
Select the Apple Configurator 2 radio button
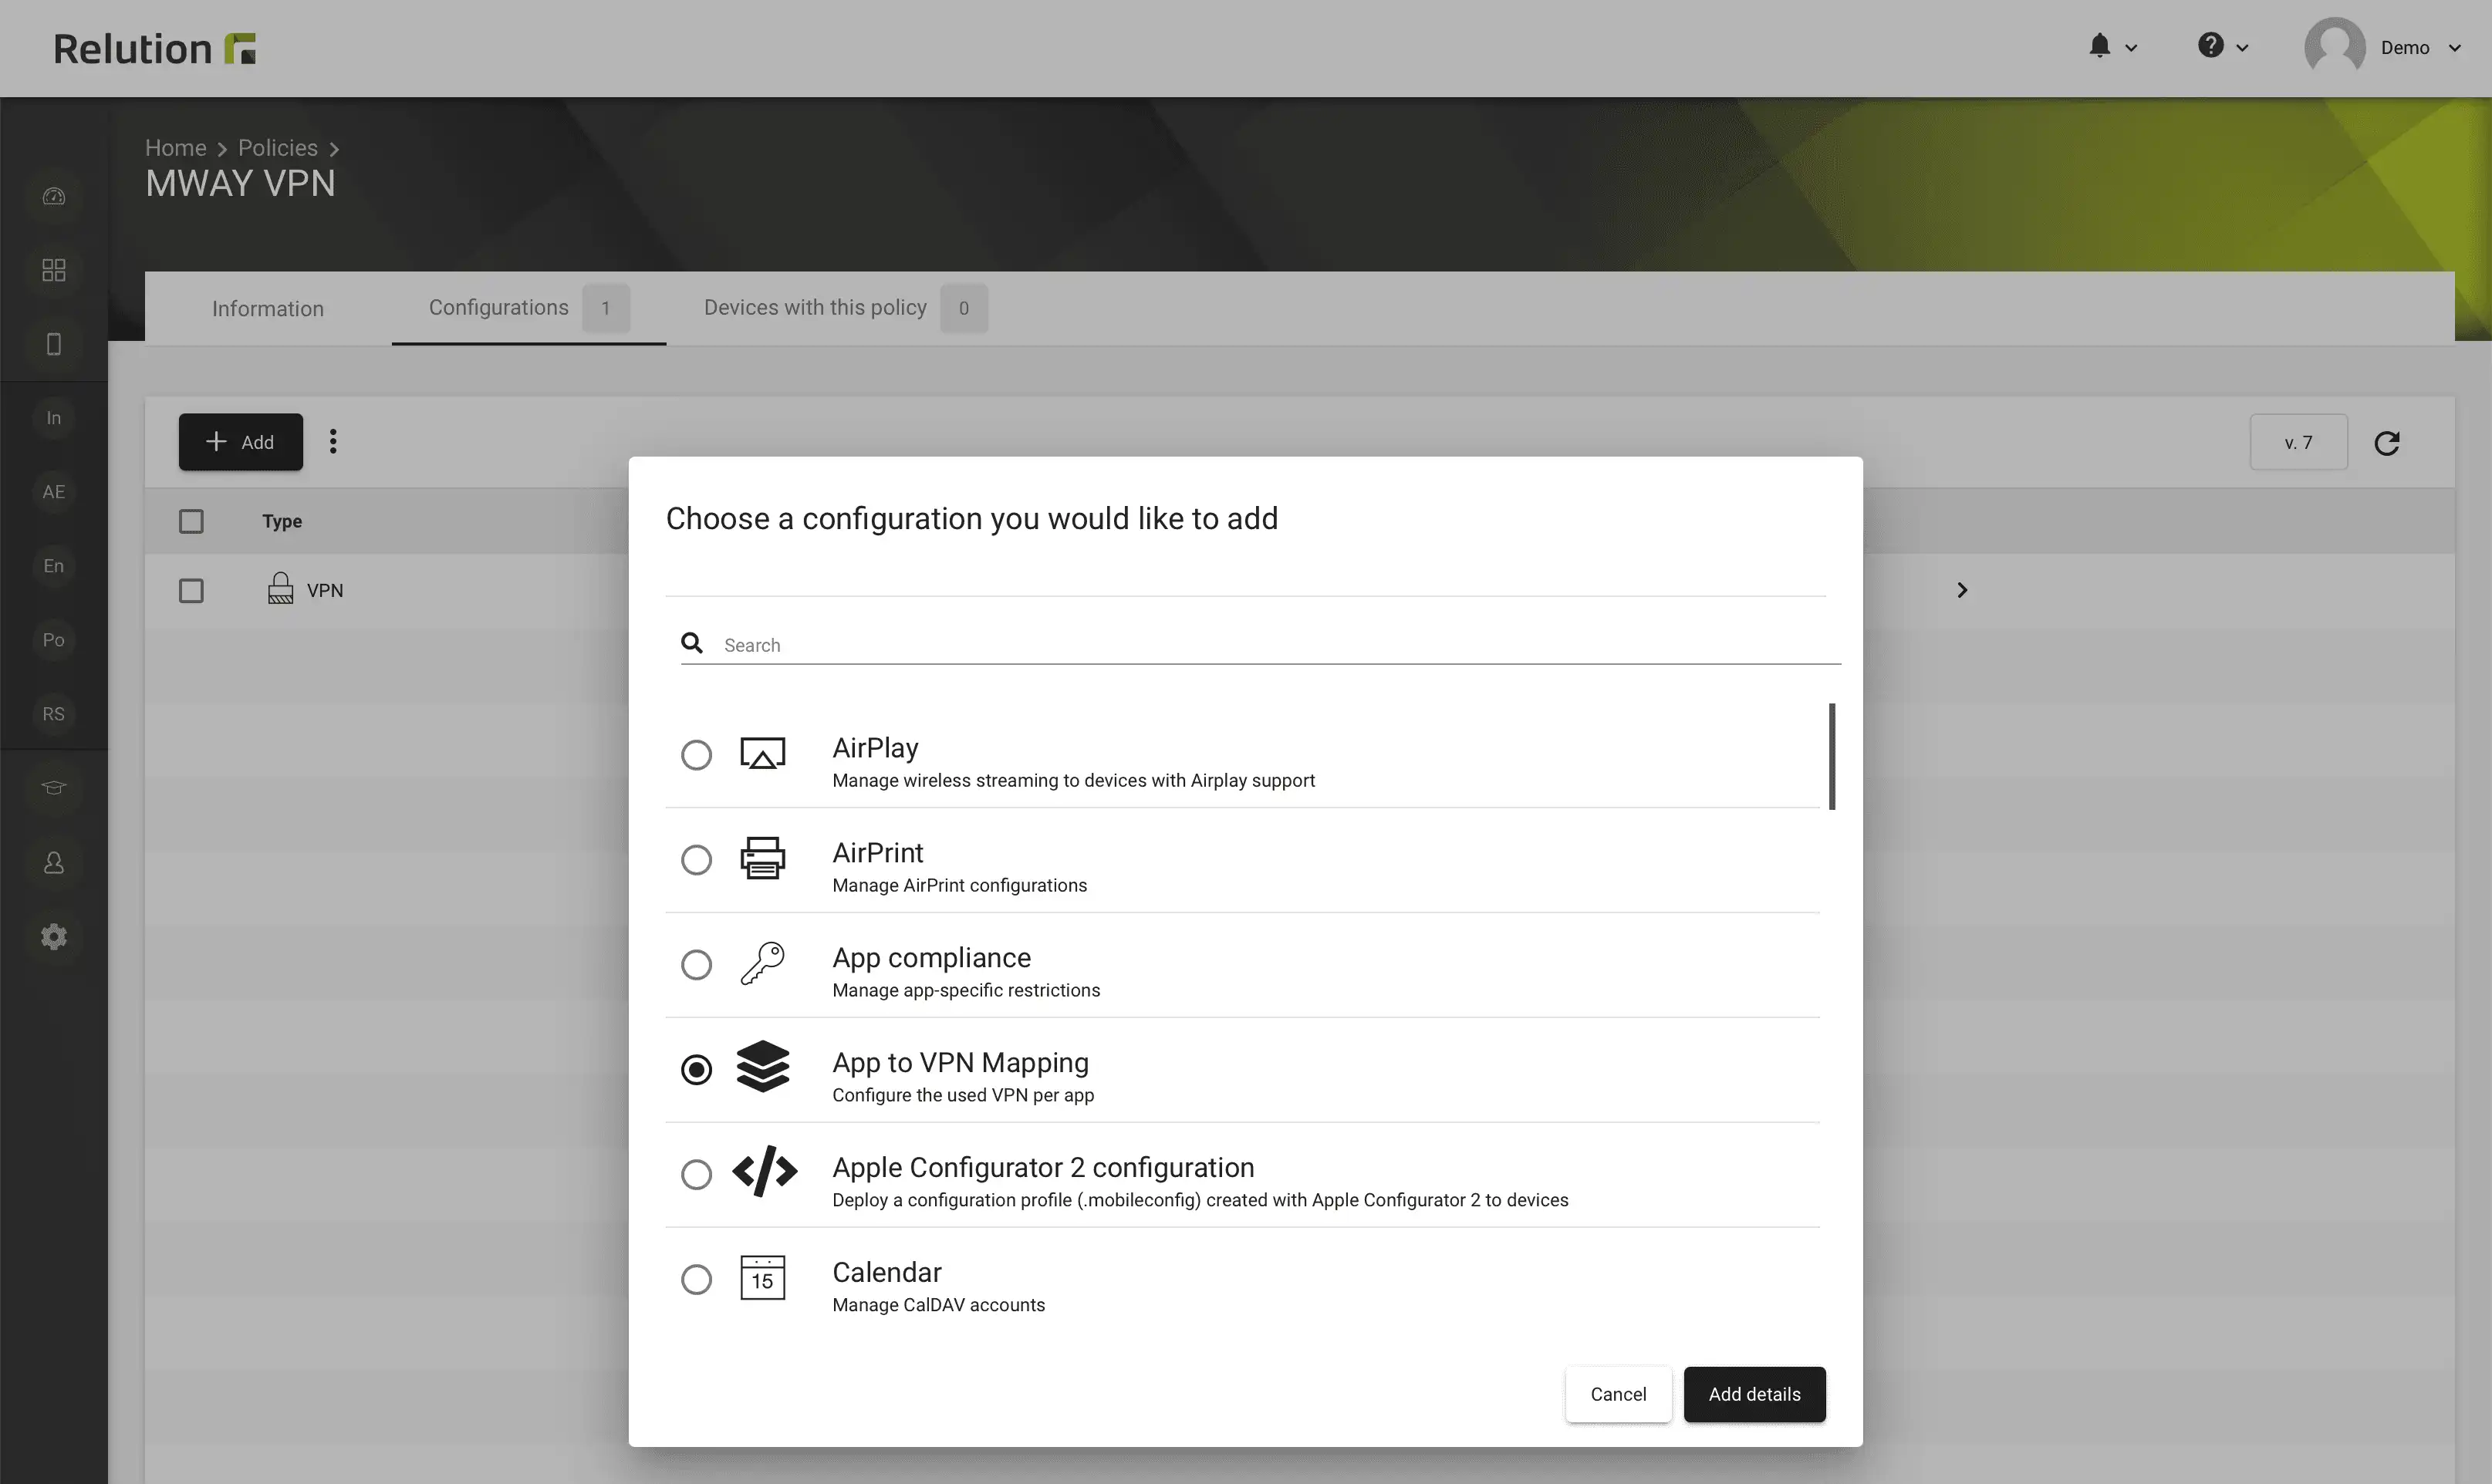(x=697, y=1174)
